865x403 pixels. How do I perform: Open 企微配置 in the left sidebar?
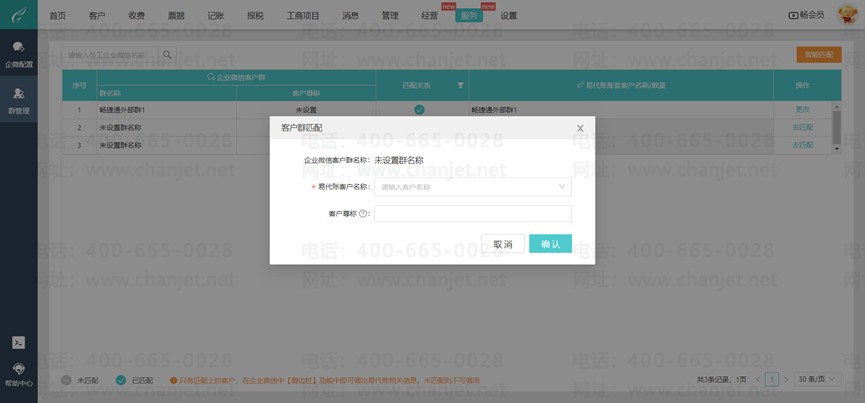(x=19, y=53)
